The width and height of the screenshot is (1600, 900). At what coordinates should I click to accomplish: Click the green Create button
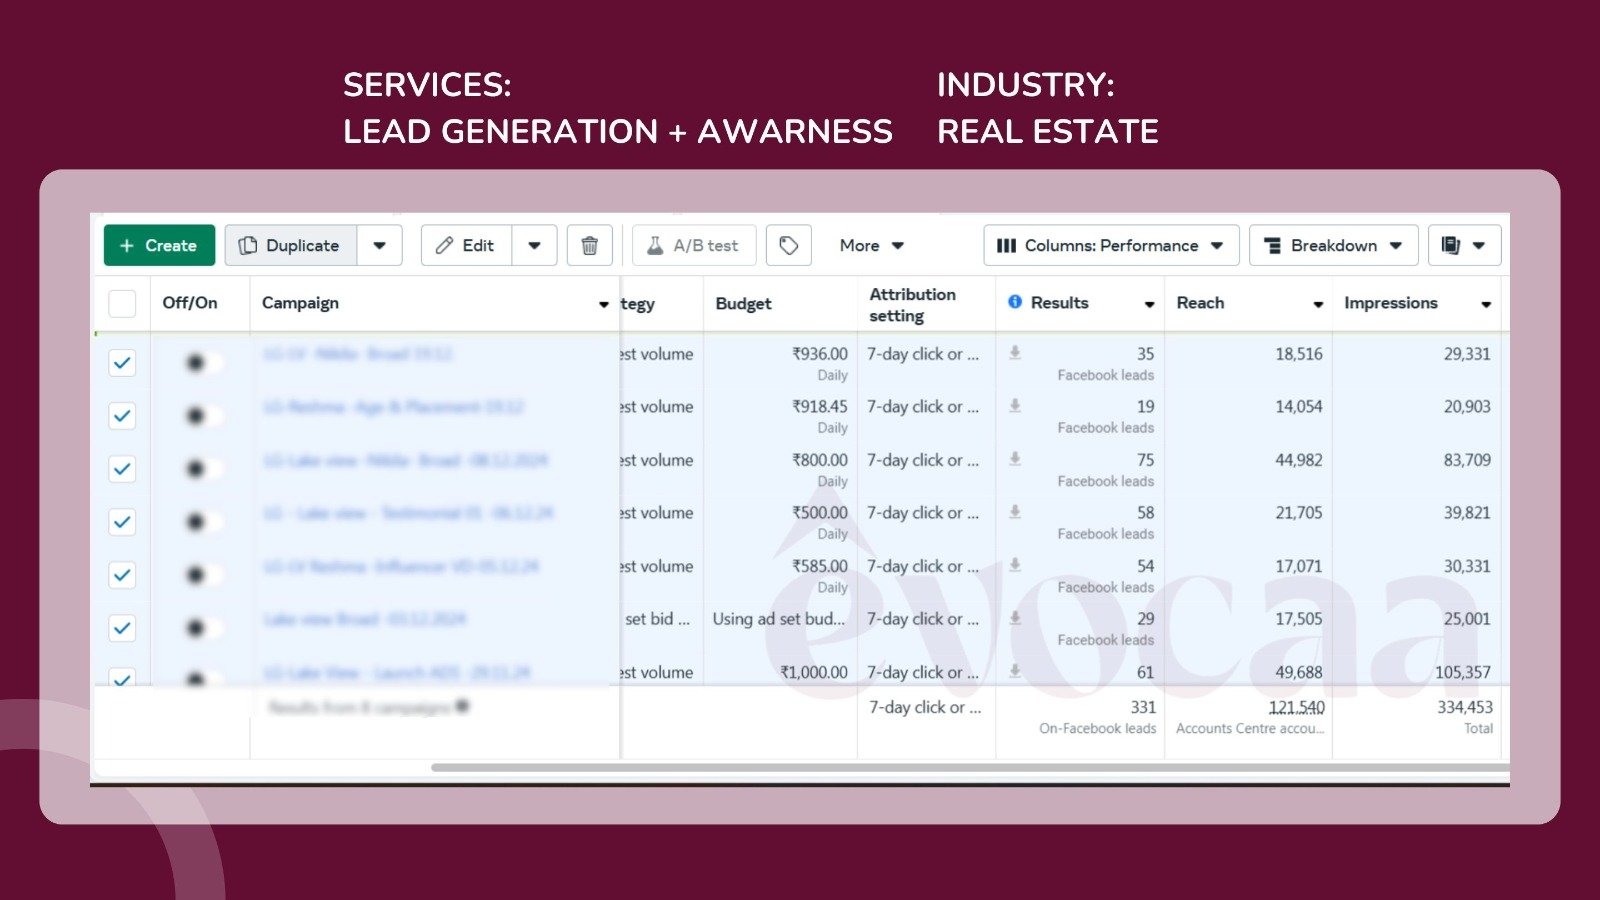(x=159, y=246)
